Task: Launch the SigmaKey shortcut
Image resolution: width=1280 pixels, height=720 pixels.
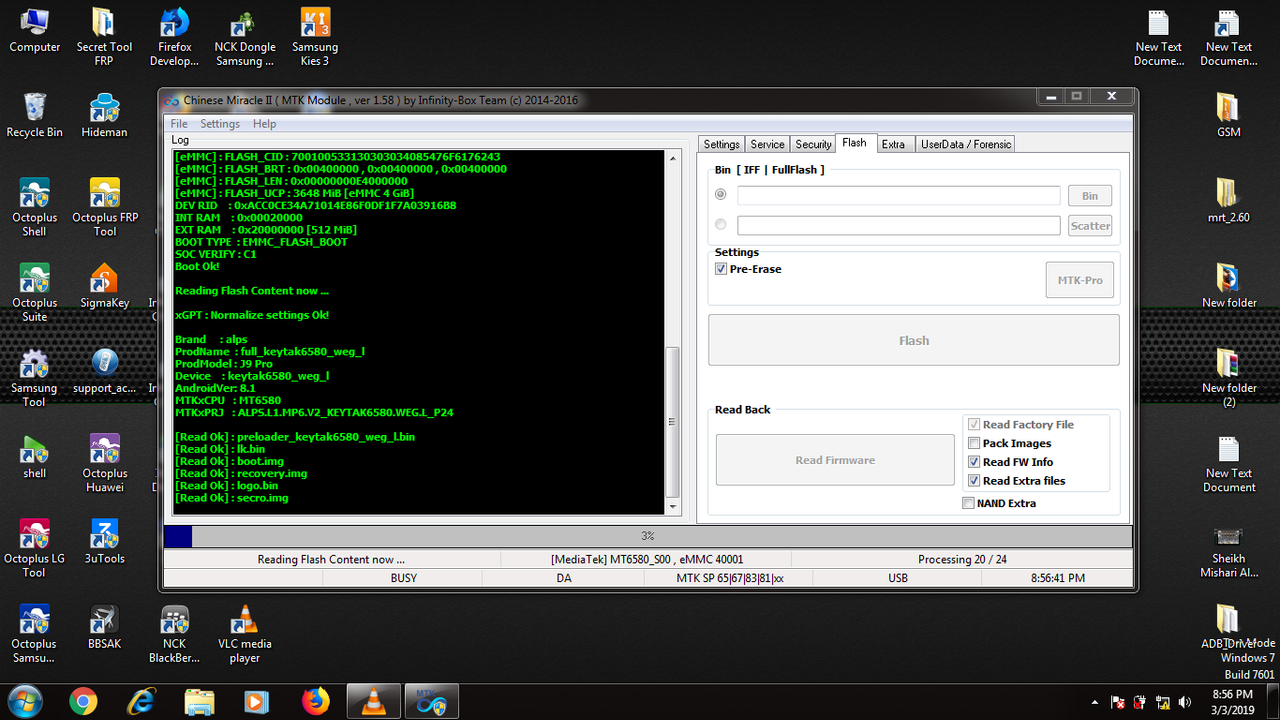Action: pos(104,286)
